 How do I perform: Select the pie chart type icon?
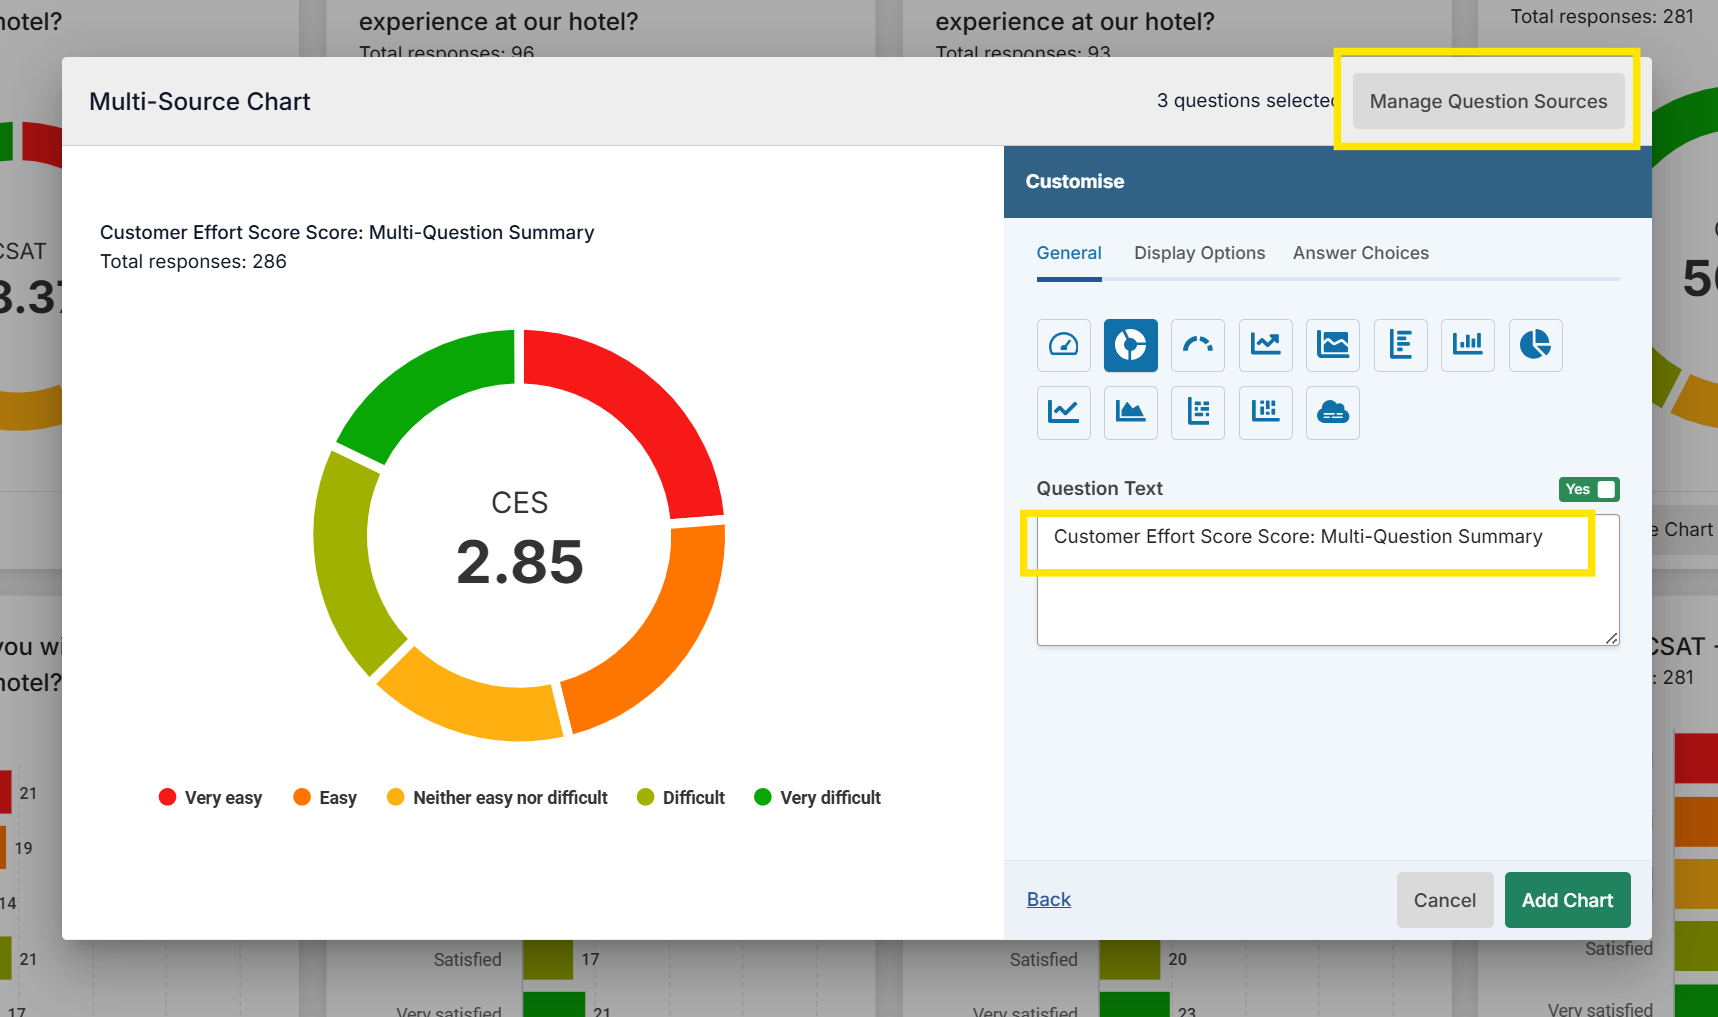coord(1535,345)
